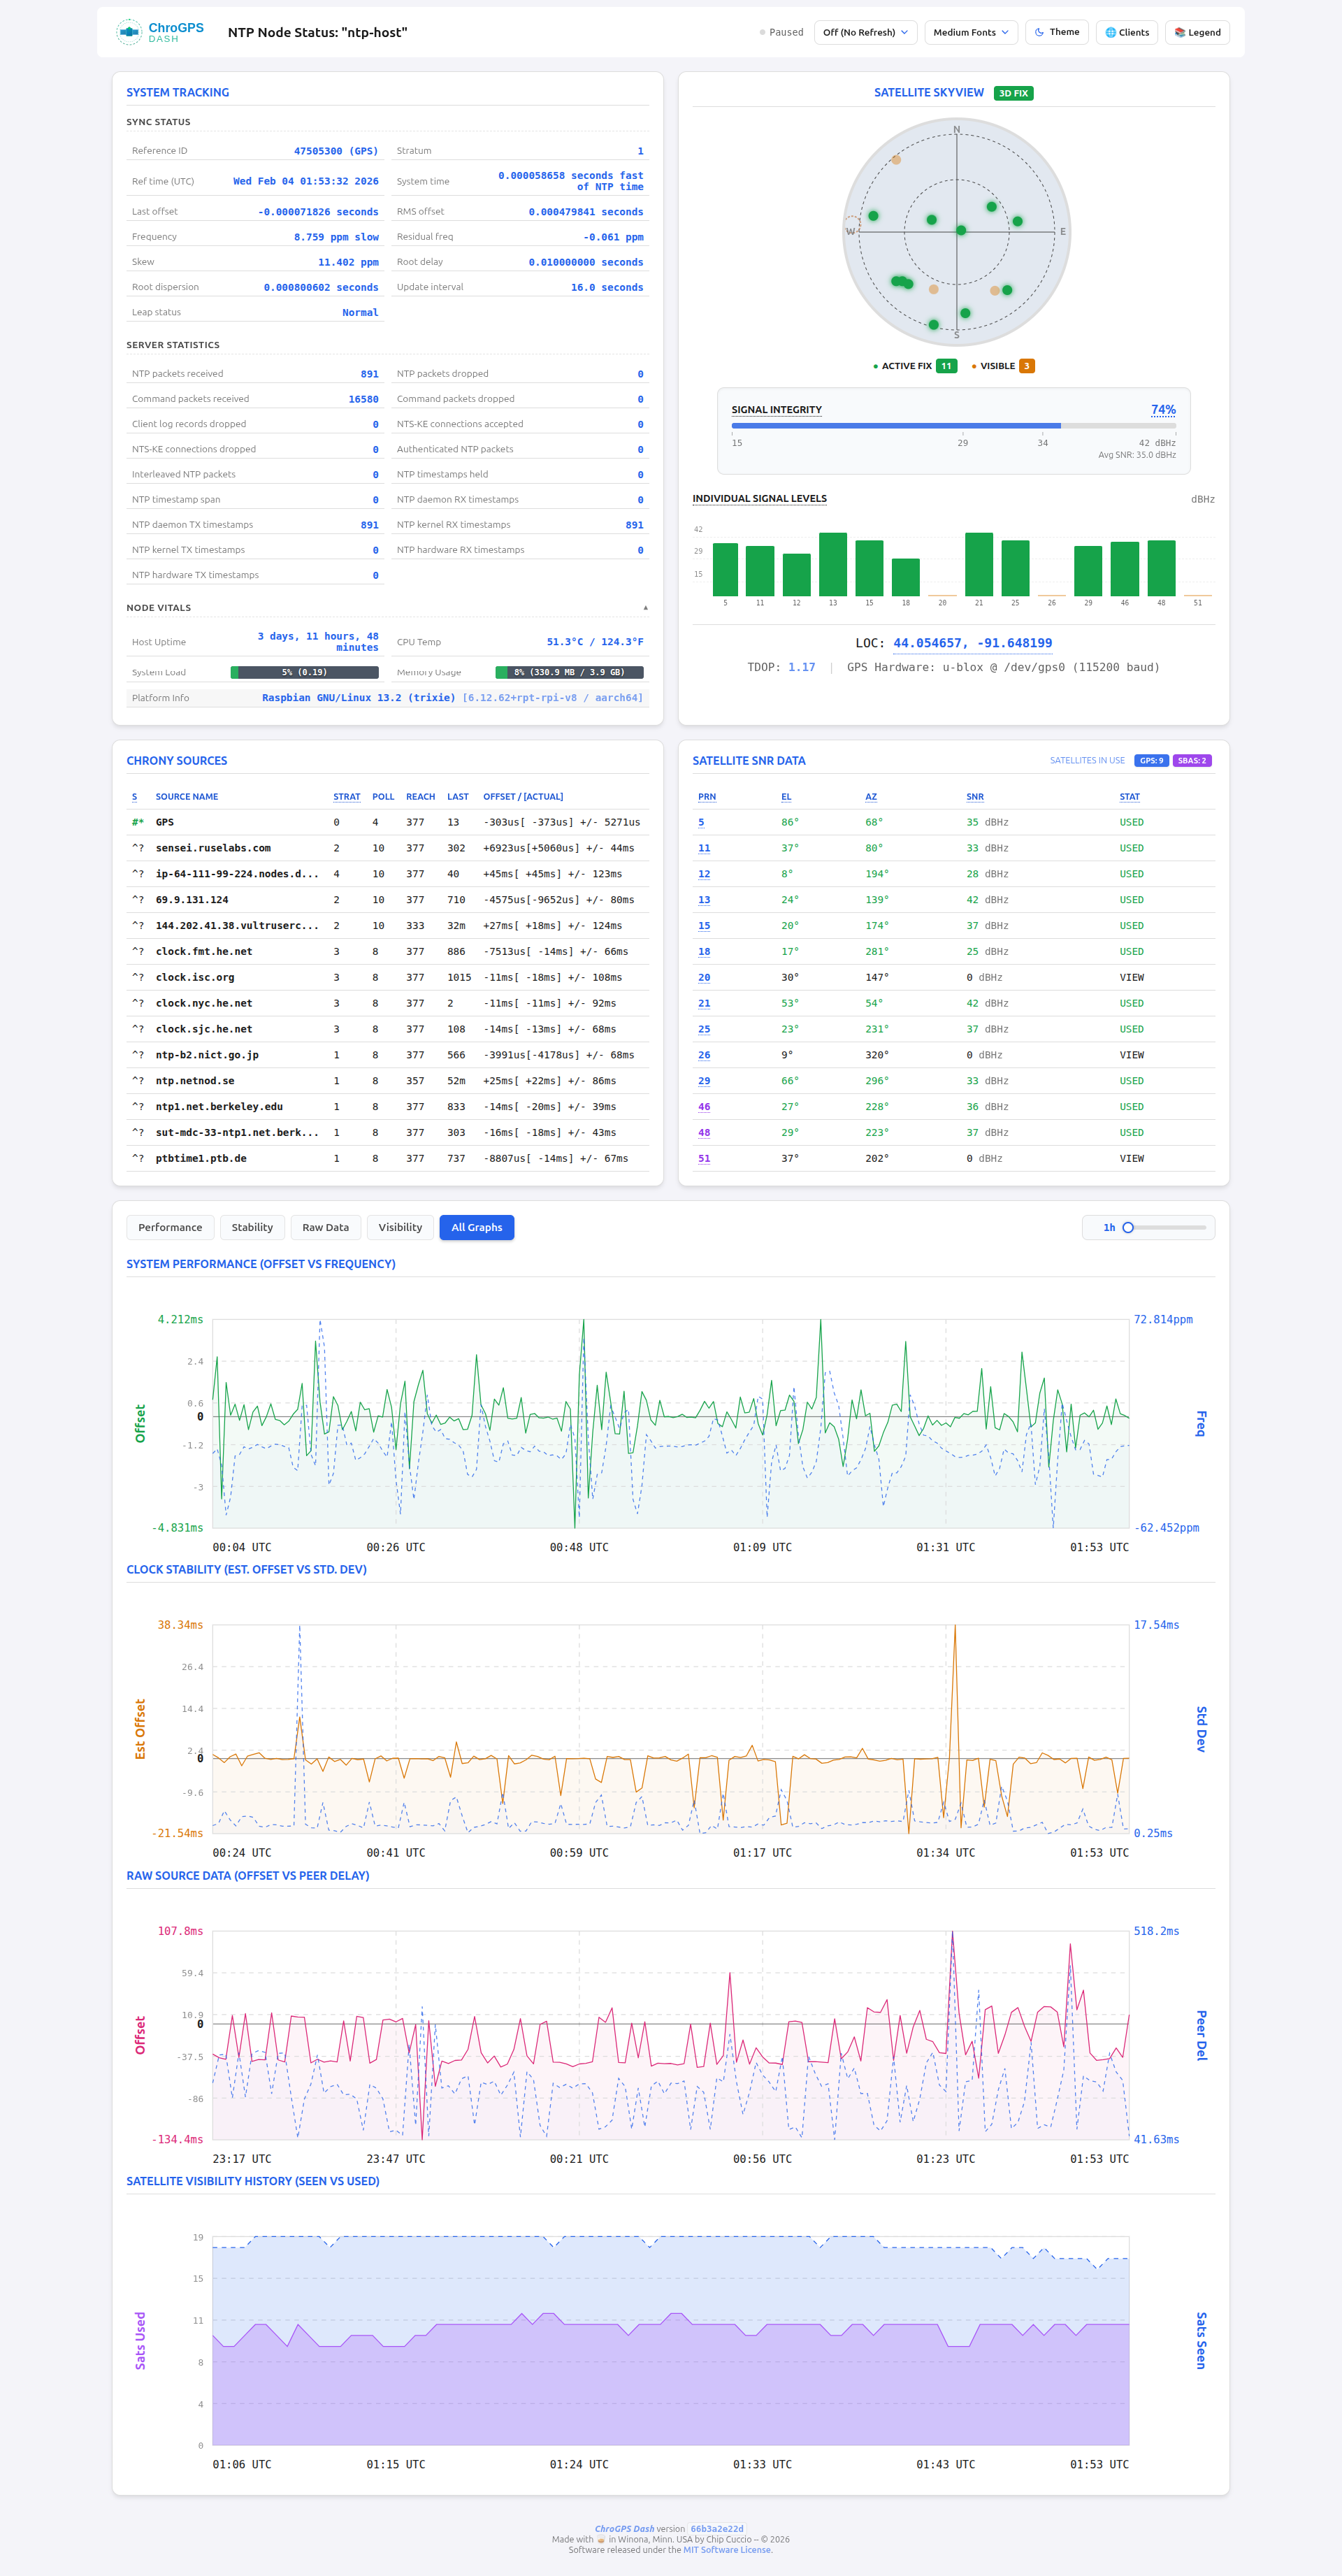Collapse the Node Vitals section arrow
Viewport: 1342px width, 2576px height.
point(645,608)
